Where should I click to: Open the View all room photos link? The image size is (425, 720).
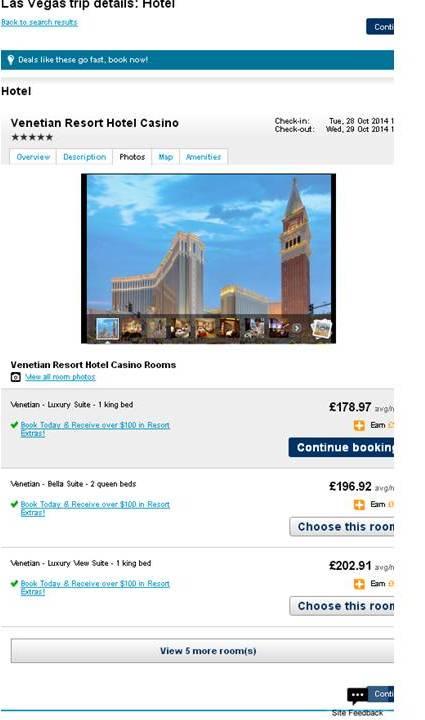(x=60, y=377)
